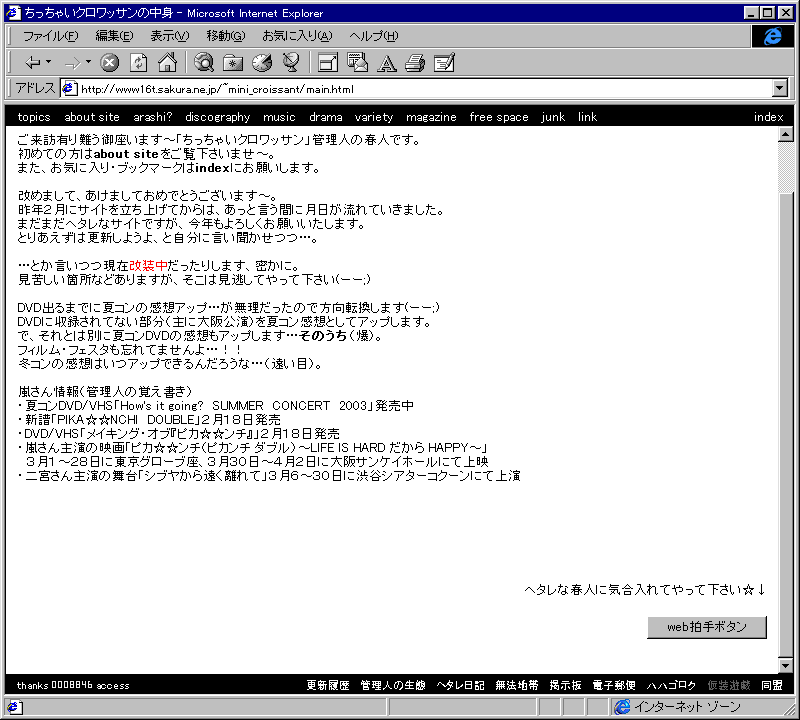Open the 移動 menu
800x720 pixels.
226,36
